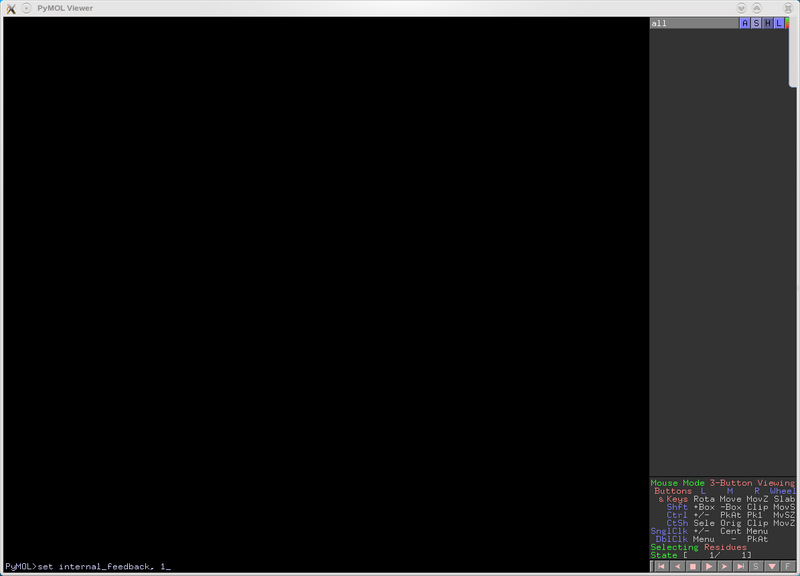Click the X11 application icon in title bar
The height and width of the screenshot is (576, 800).
[x=10, y=8]
